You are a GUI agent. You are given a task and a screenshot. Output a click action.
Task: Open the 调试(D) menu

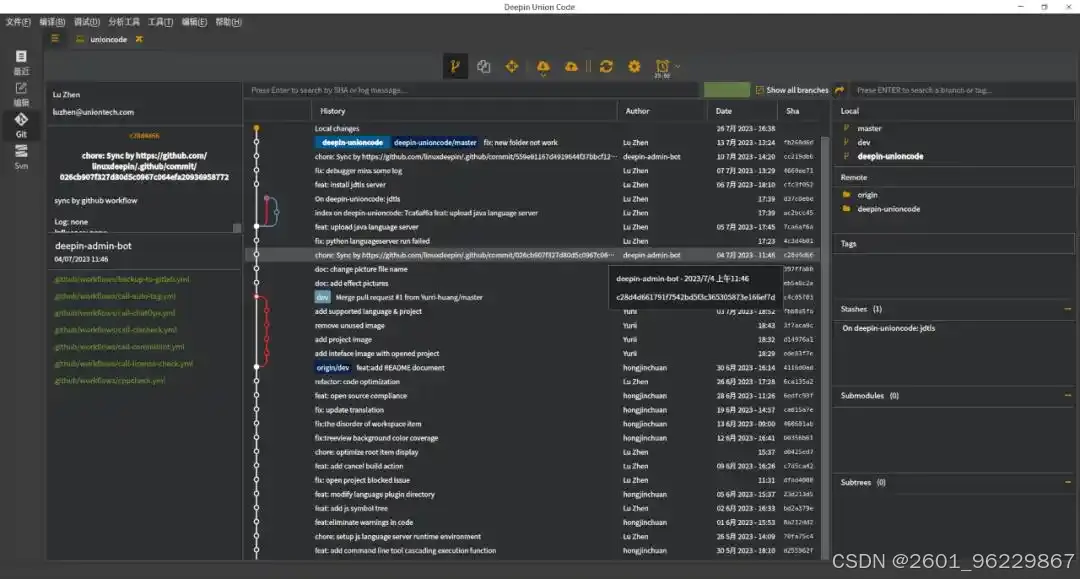point(87,22)
